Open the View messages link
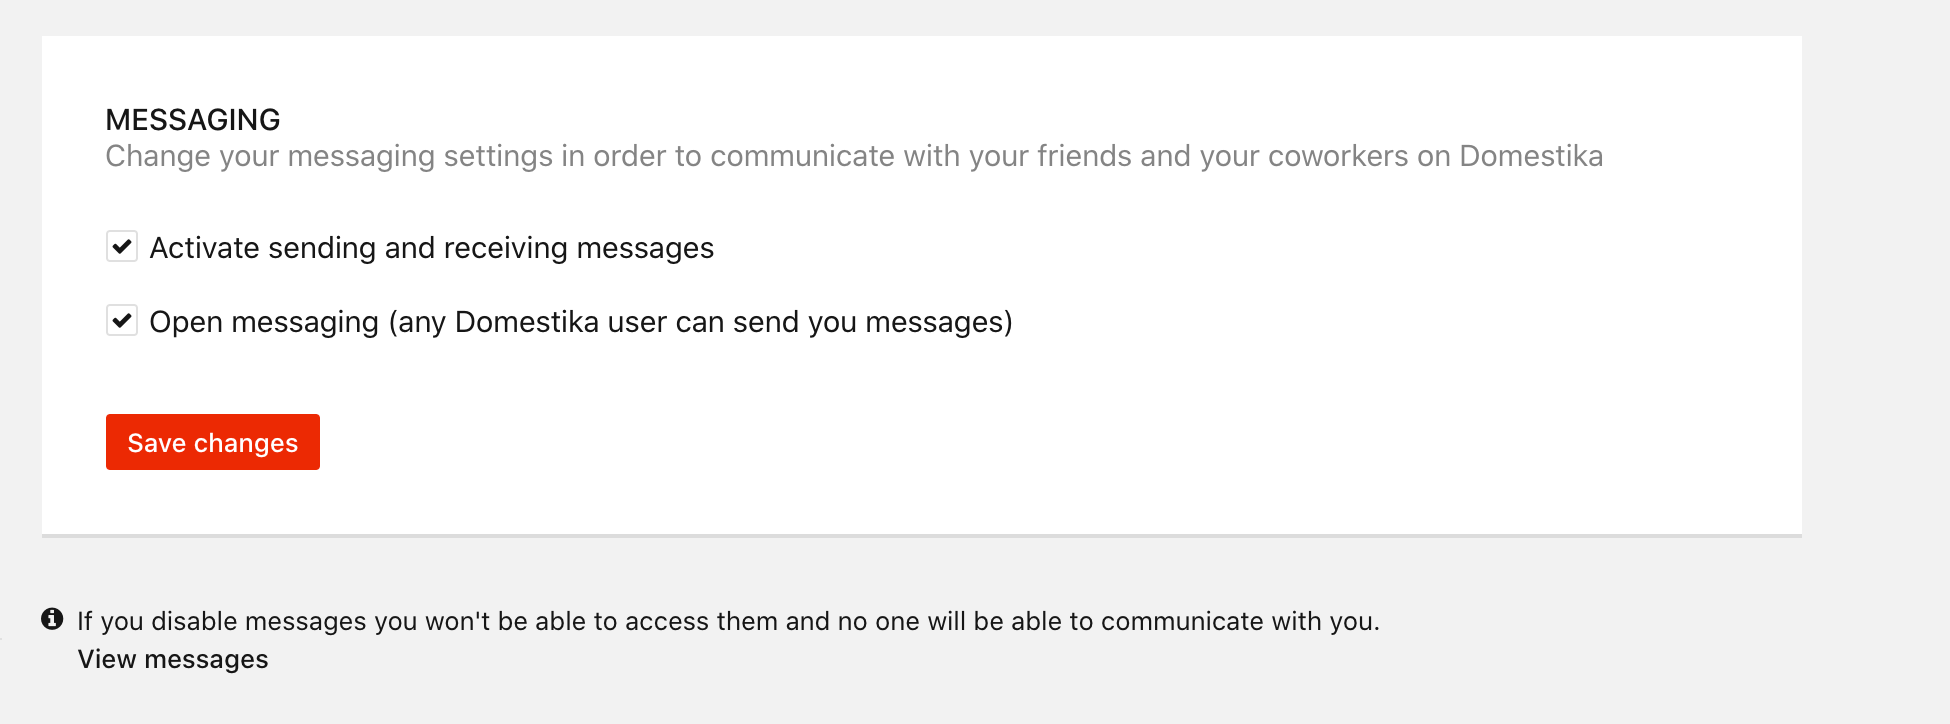The image size is (1950, 724). 173,659
